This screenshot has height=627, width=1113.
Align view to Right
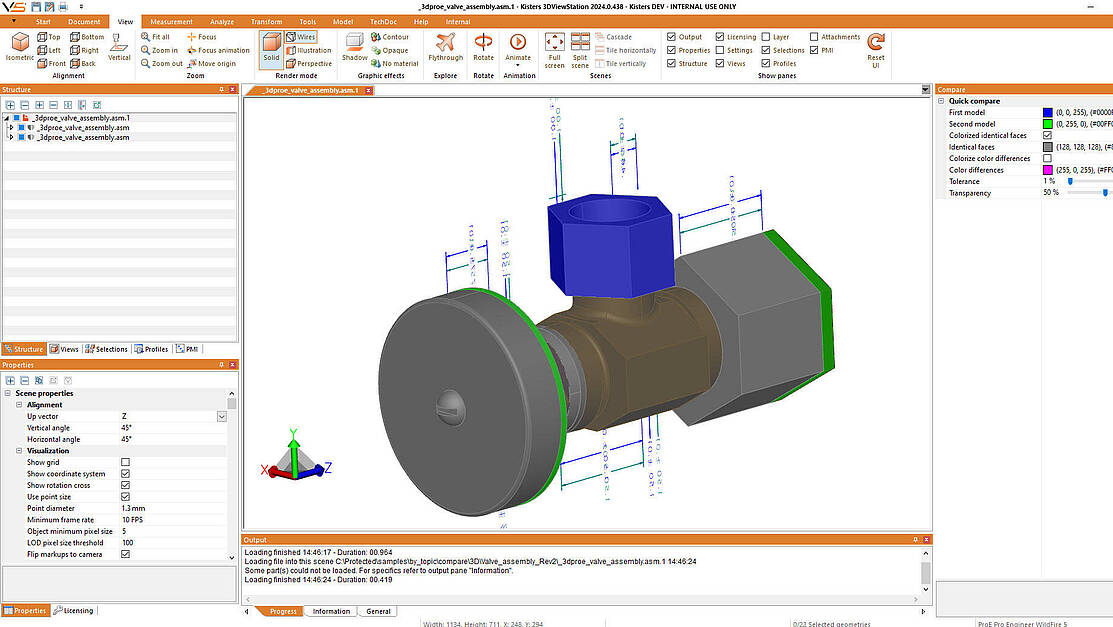tap(84, 50)
